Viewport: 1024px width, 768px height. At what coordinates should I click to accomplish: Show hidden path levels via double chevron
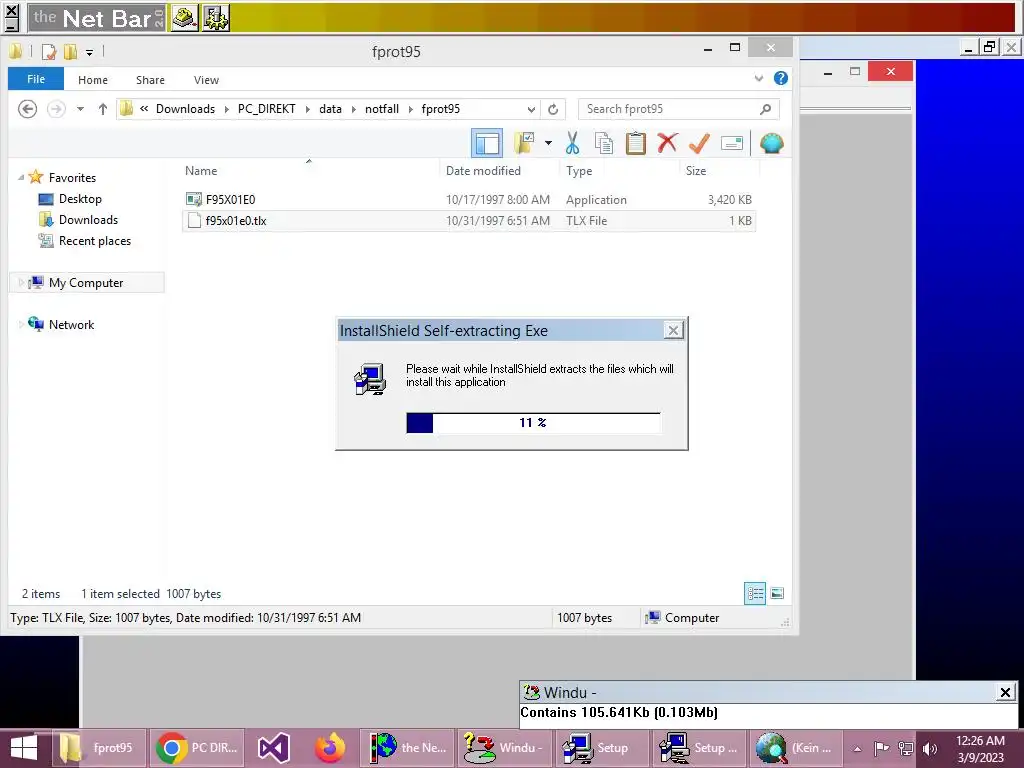point(144,108)
